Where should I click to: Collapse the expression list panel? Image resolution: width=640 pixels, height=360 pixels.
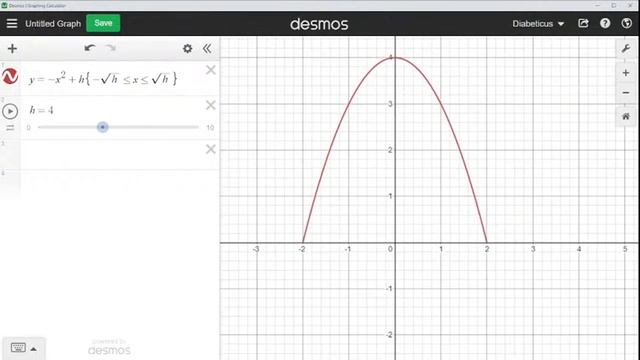(x=207, y=49)
